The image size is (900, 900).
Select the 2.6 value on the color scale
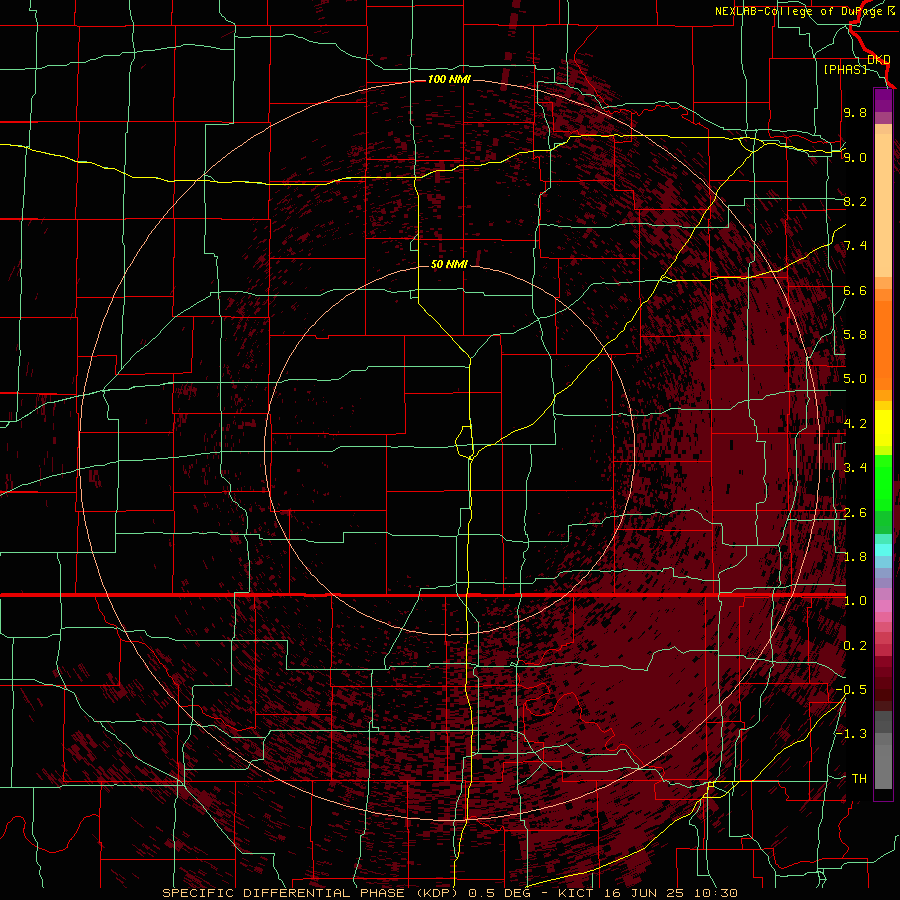[855, 513]
